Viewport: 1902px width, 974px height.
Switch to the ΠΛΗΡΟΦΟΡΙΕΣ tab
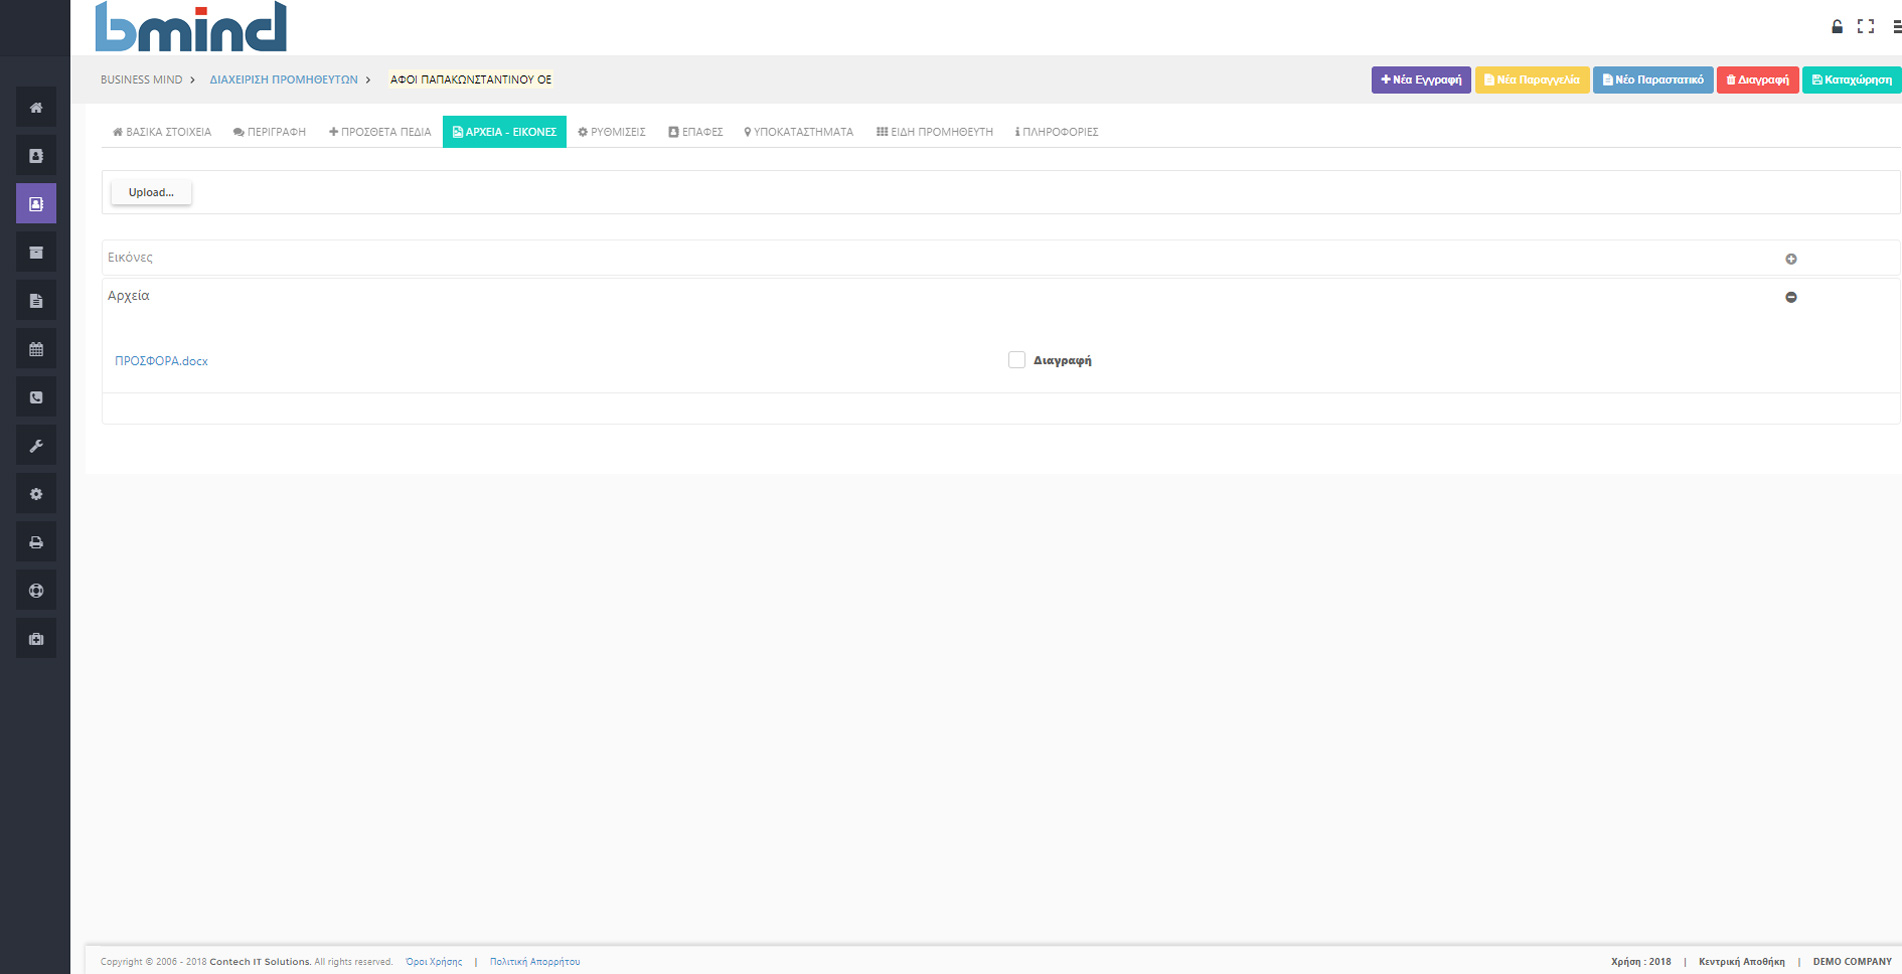(1057, 132)
